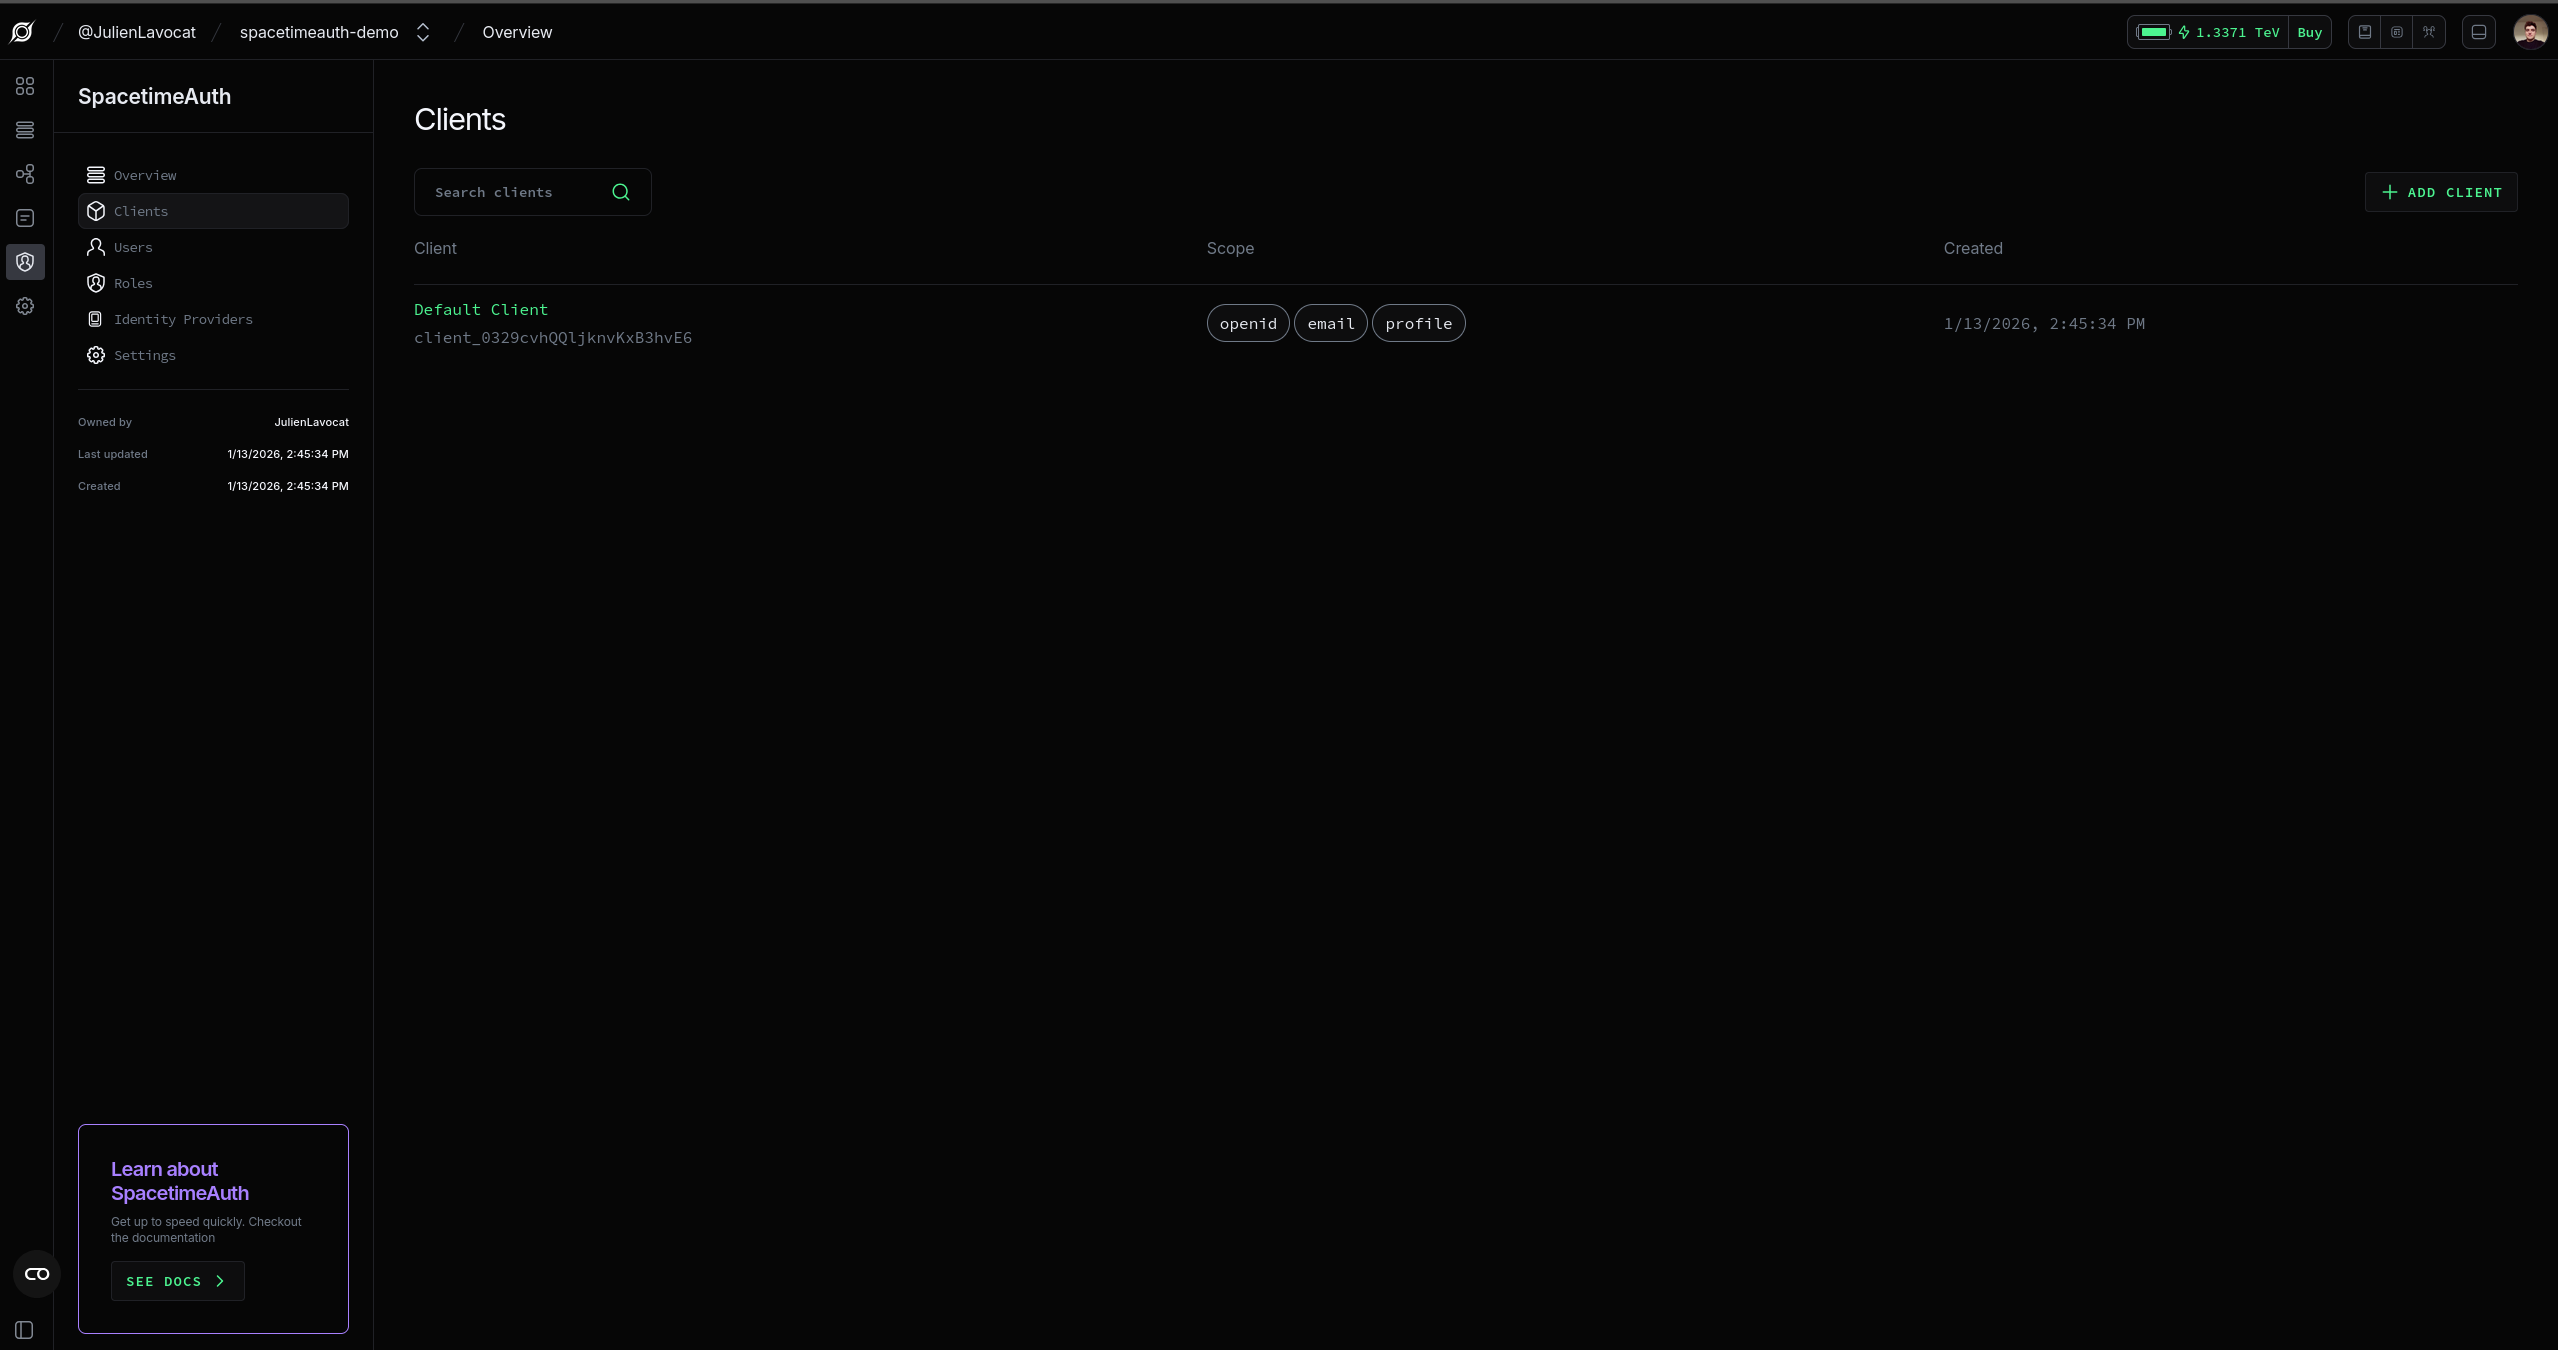2558x1350 pixels.
Task: Switch to the Roles section in the sidebar
Action: tap(132, 283)
